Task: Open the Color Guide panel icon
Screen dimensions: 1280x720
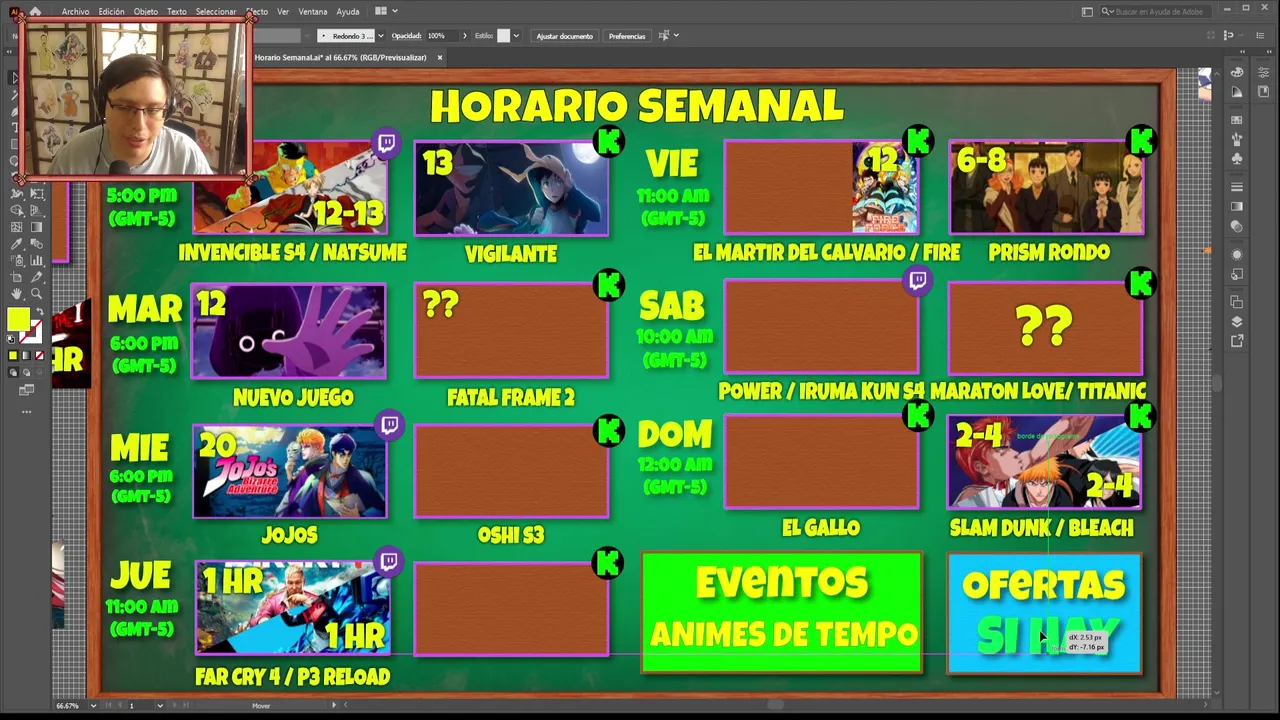Action: tap(1237, 91)
